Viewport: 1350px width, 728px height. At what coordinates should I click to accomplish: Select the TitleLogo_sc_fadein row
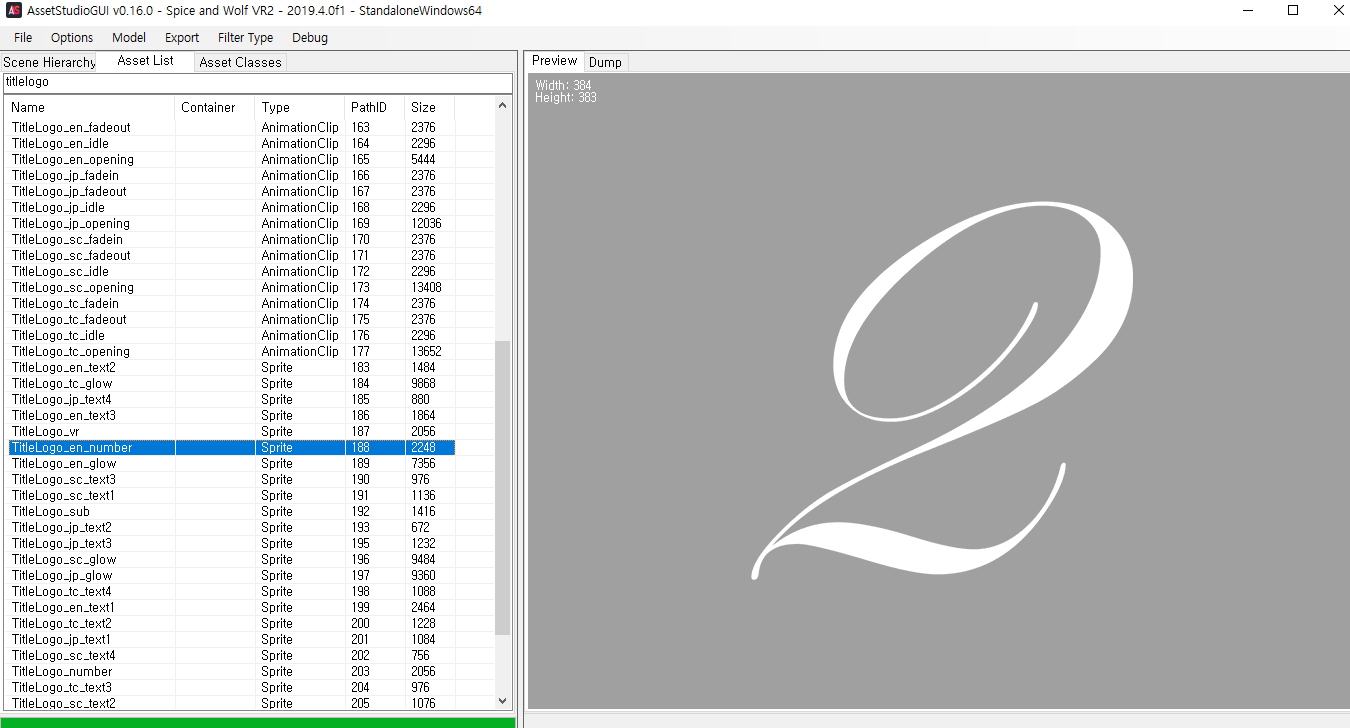(232, 239)
